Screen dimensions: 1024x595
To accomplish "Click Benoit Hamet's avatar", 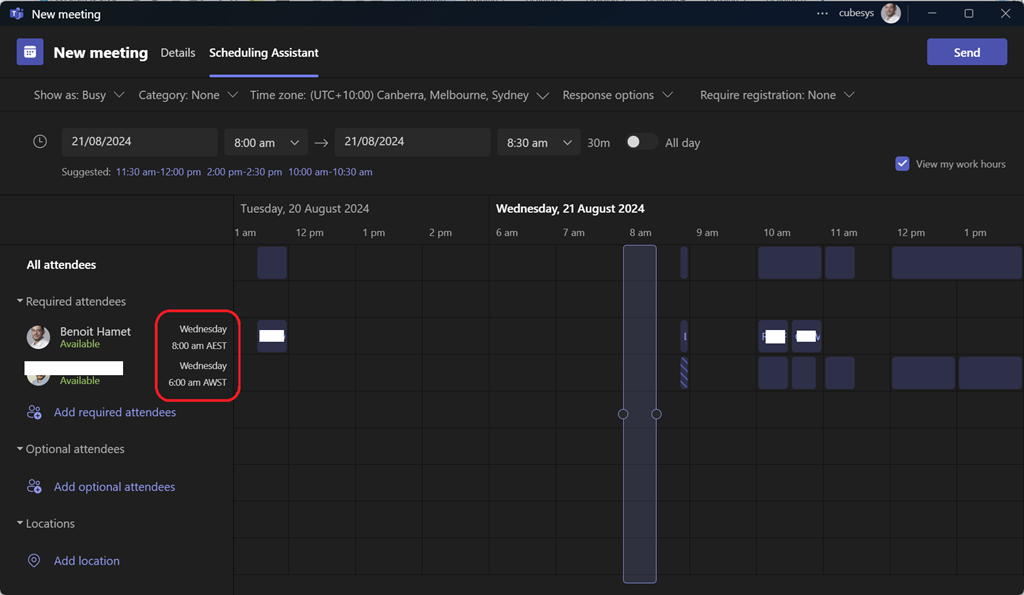I will 38,337.
